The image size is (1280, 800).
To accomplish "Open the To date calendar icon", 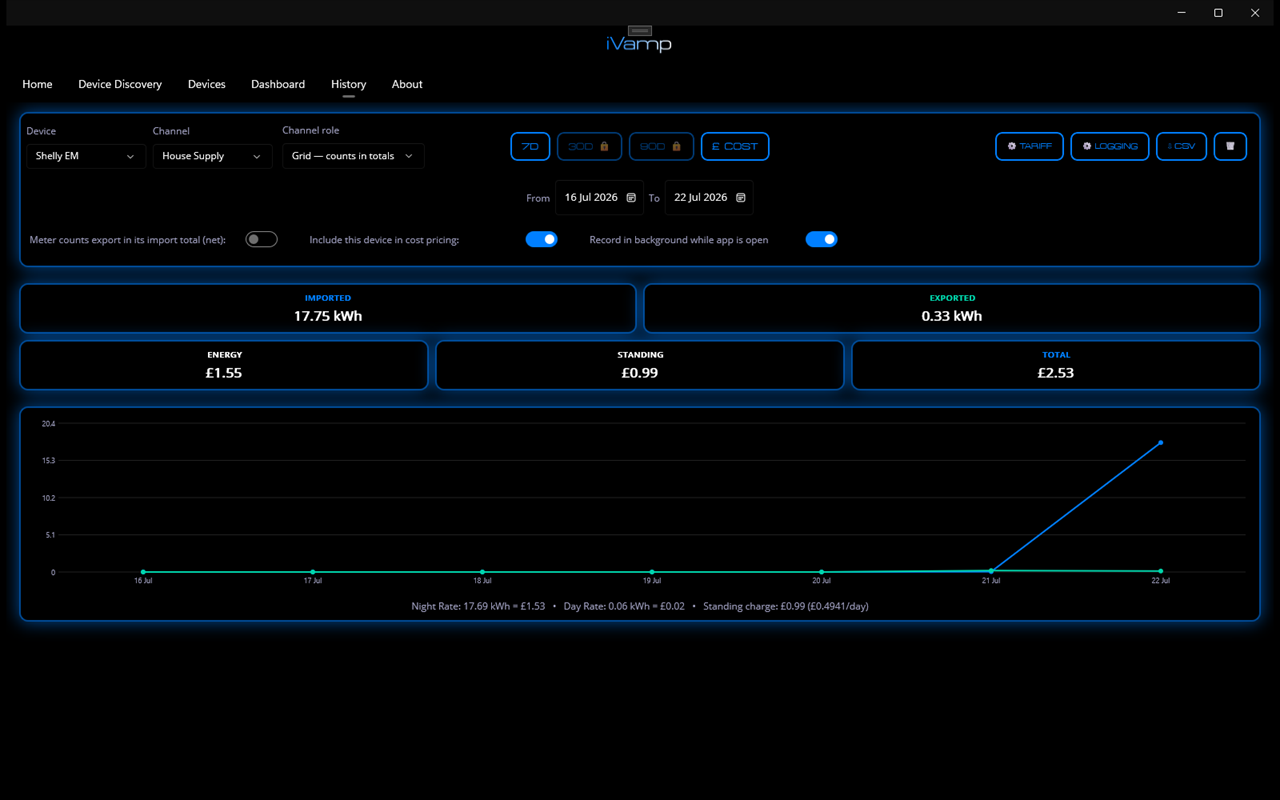I will (x=741, y=198).
